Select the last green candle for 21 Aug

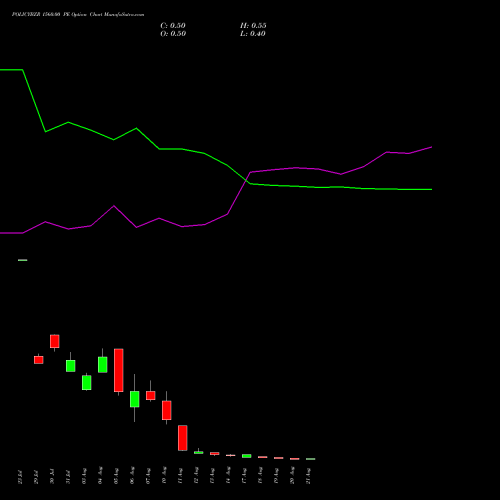coord(311,459)
